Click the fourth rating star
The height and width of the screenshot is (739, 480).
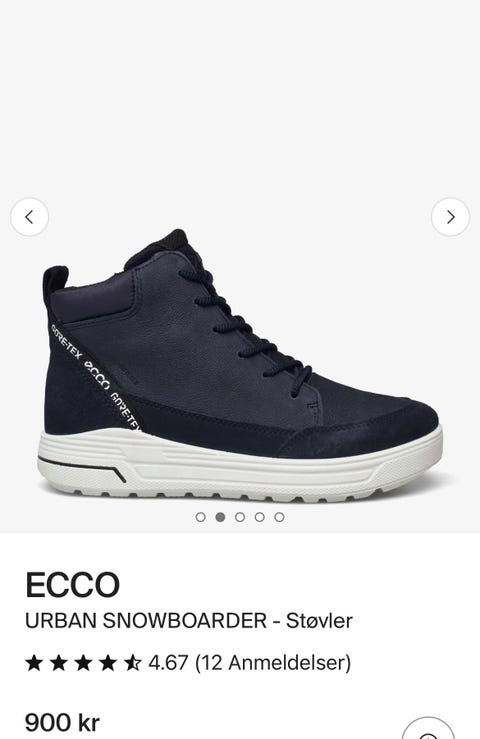108,663
